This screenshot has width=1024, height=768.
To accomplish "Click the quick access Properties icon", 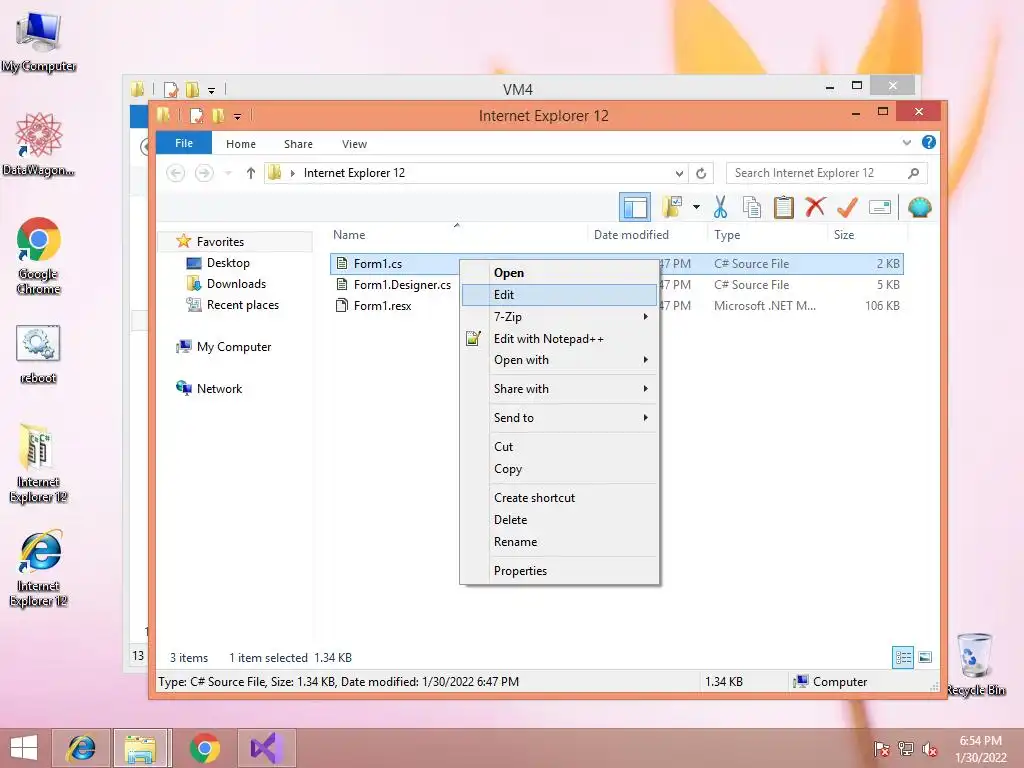I will pyautogui.click(x=196, y=116).
